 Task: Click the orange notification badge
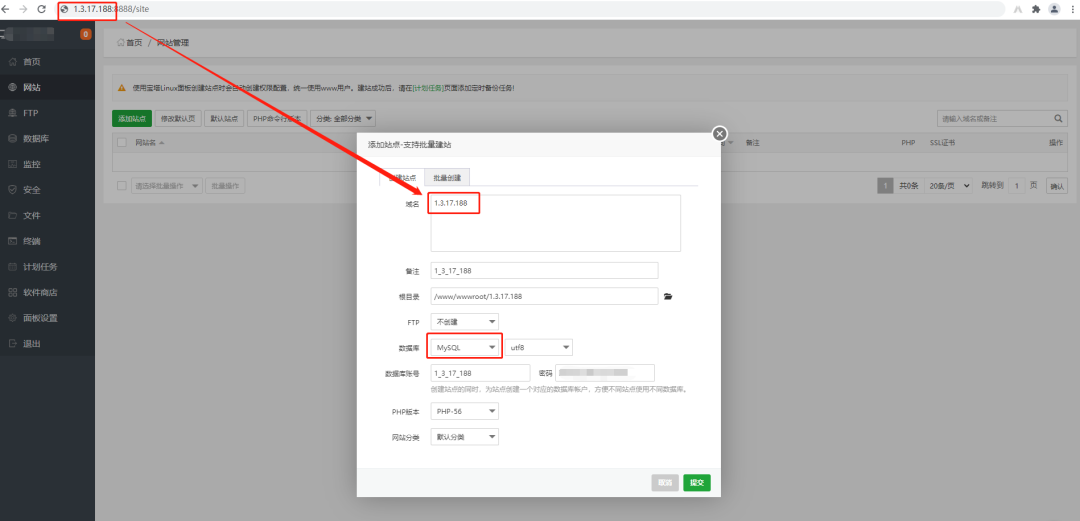(85, 34)
